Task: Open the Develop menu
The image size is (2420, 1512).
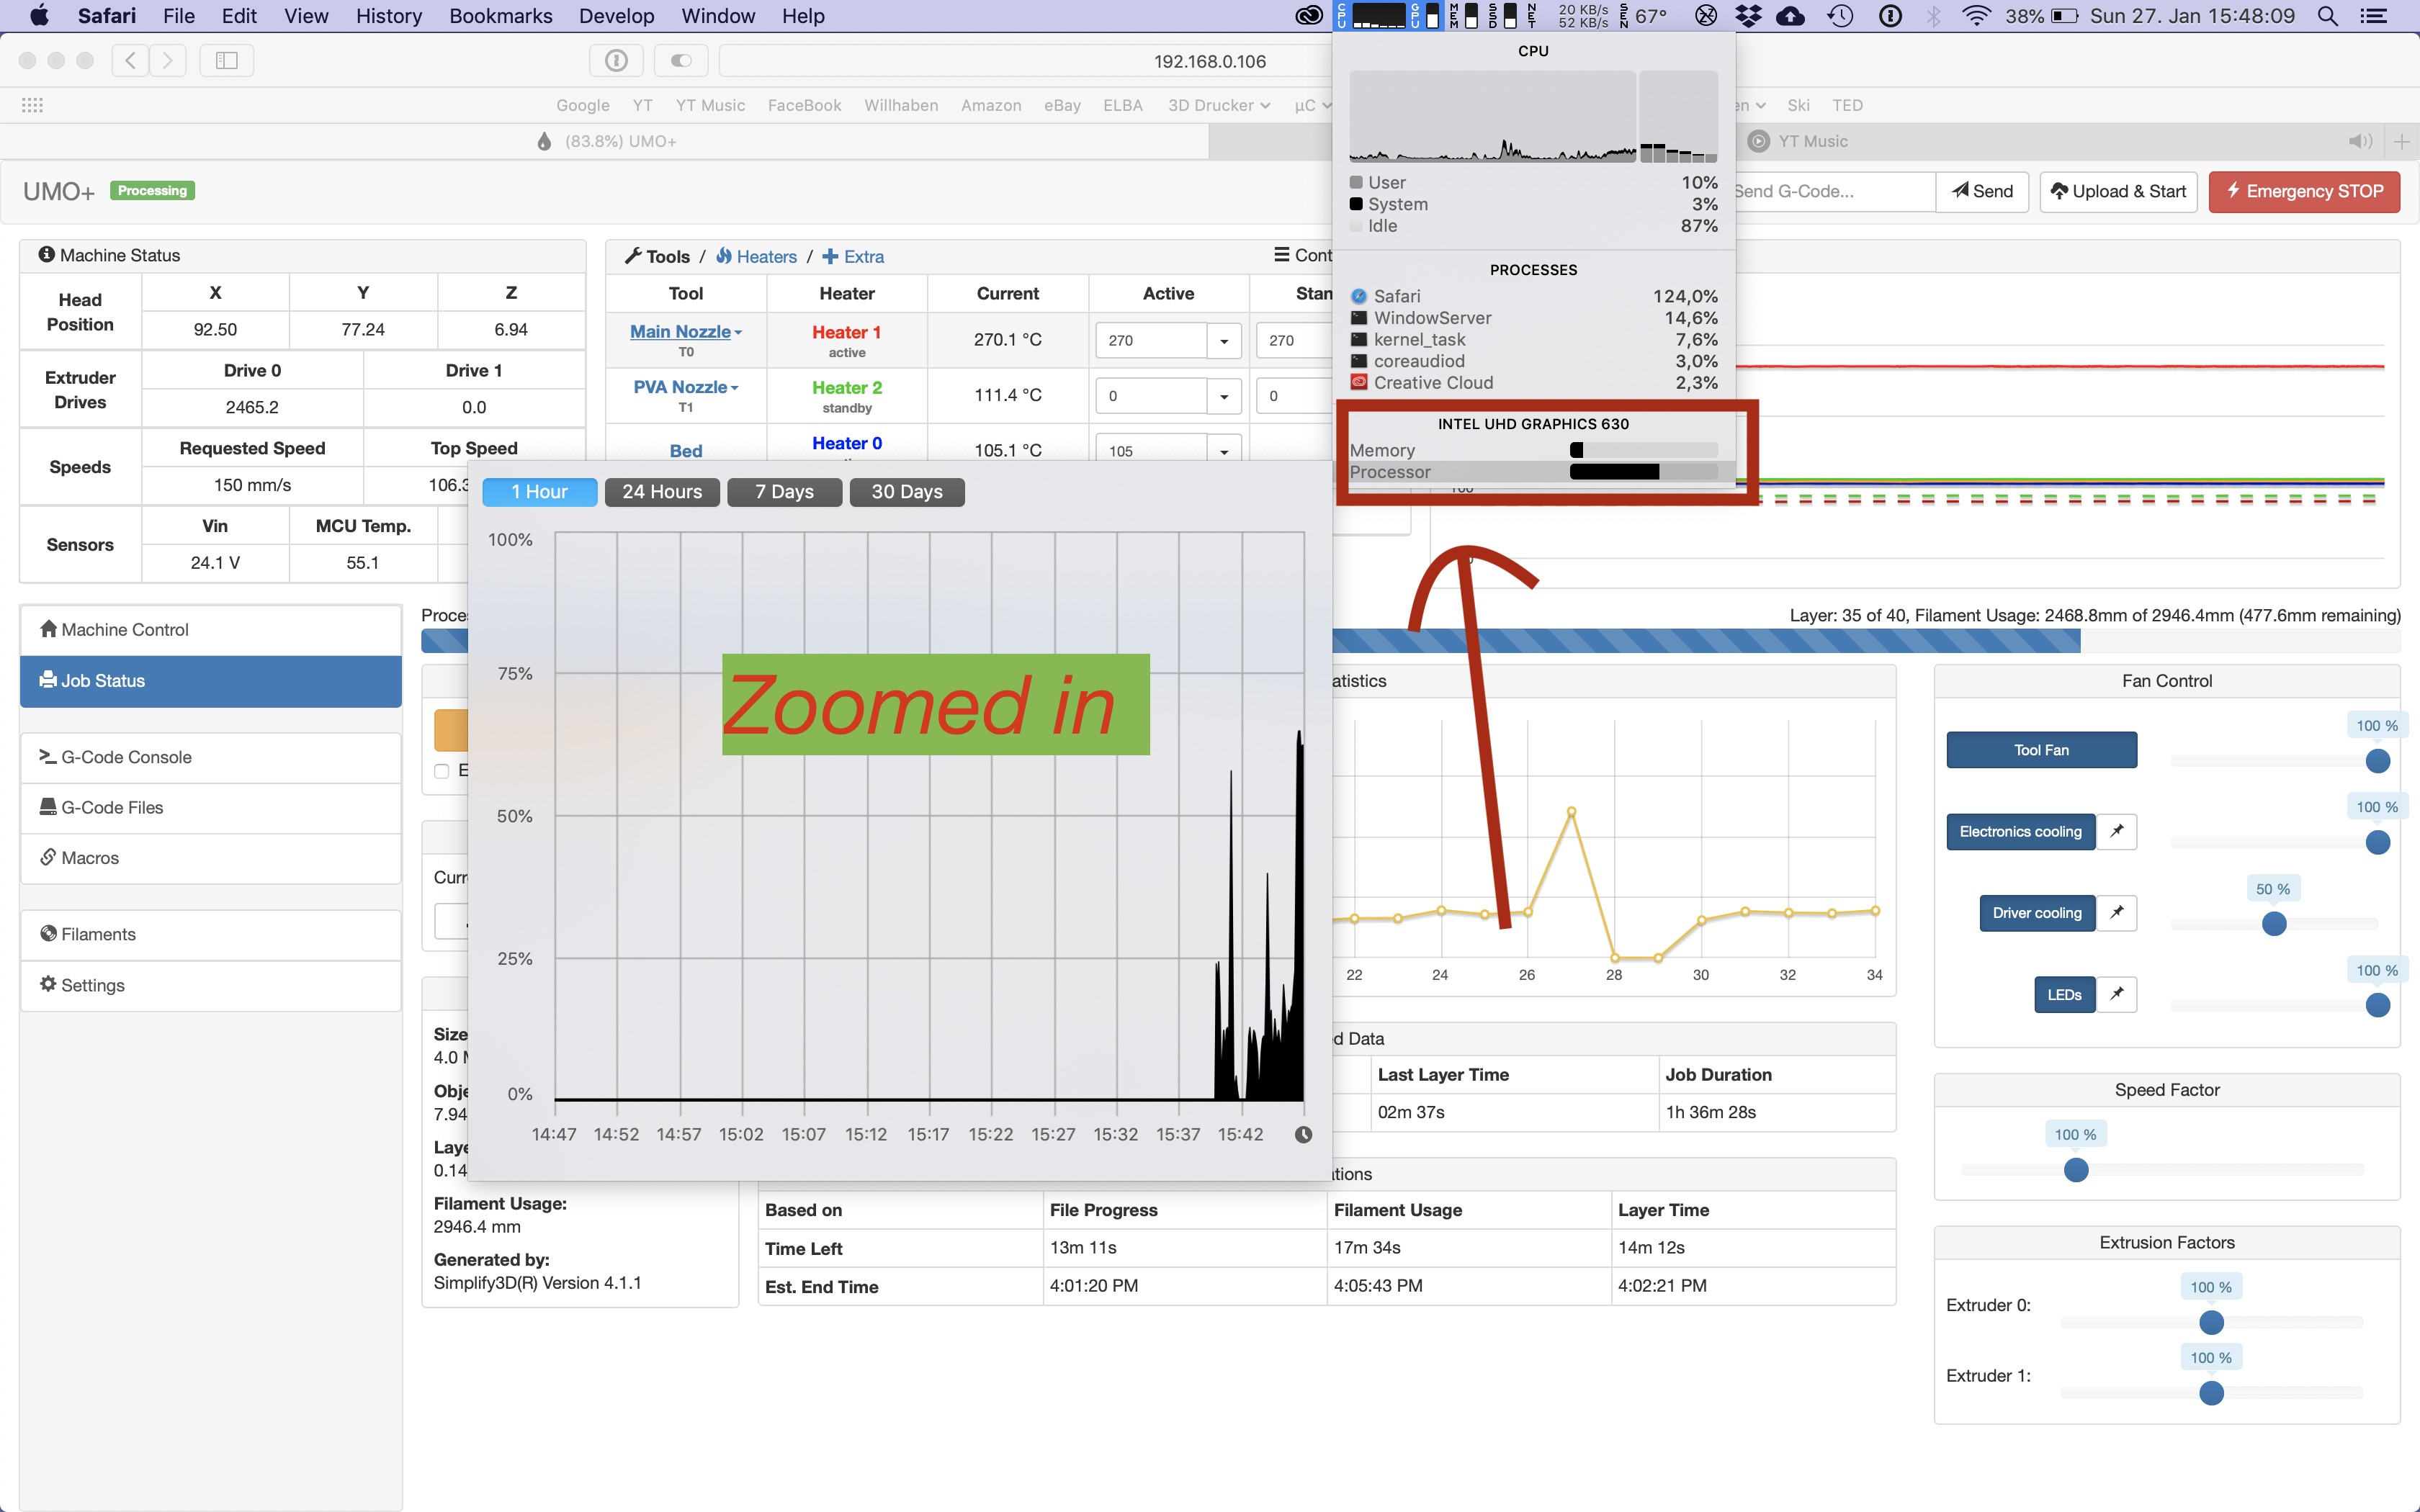Action: tap(616, 16)
